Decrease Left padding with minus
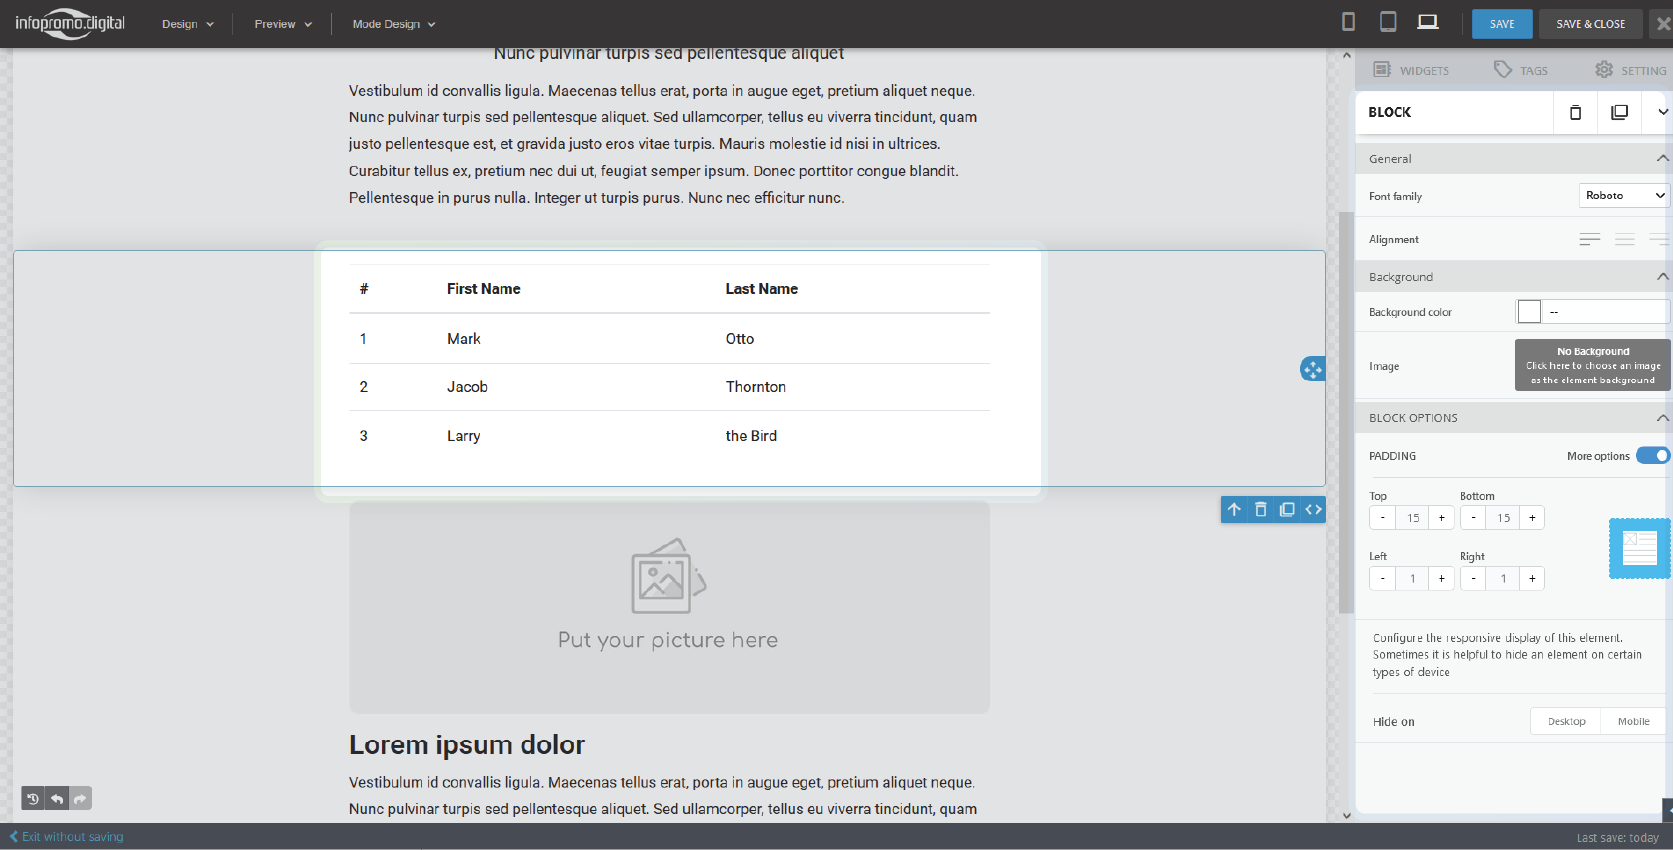This screenshot has height=850, width=1673. point(1382,578)
